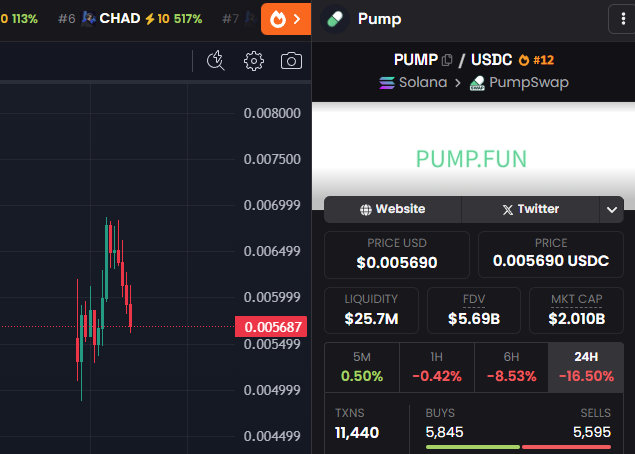Click the PRICE USD $0.005690 box

tap(397, 255)
